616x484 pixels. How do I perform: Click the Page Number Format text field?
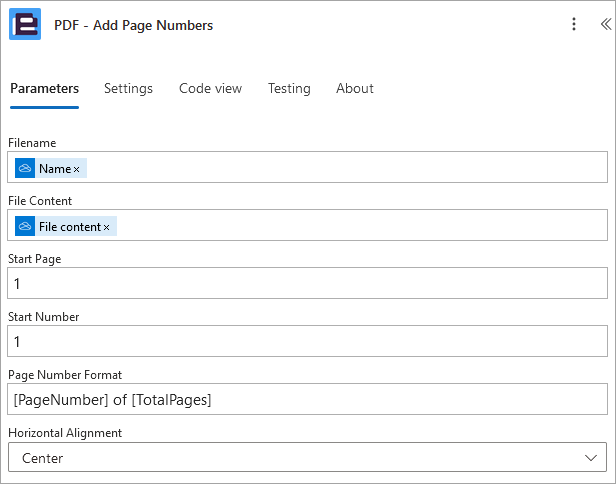pyautogui.click(x=308, y=399)
